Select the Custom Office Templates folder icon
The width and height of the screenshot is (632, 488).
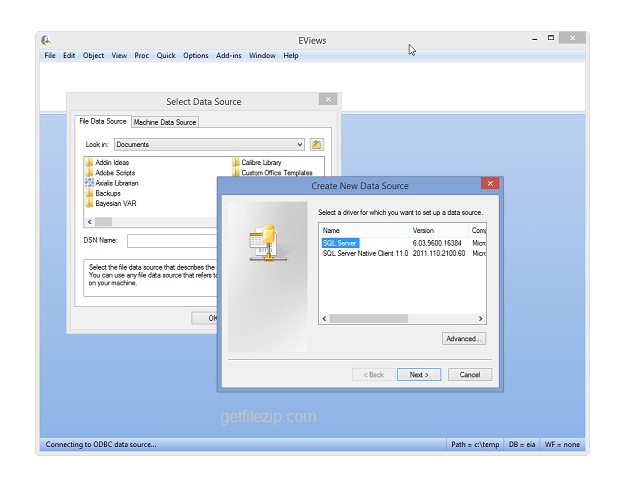(x=236, y=172)
